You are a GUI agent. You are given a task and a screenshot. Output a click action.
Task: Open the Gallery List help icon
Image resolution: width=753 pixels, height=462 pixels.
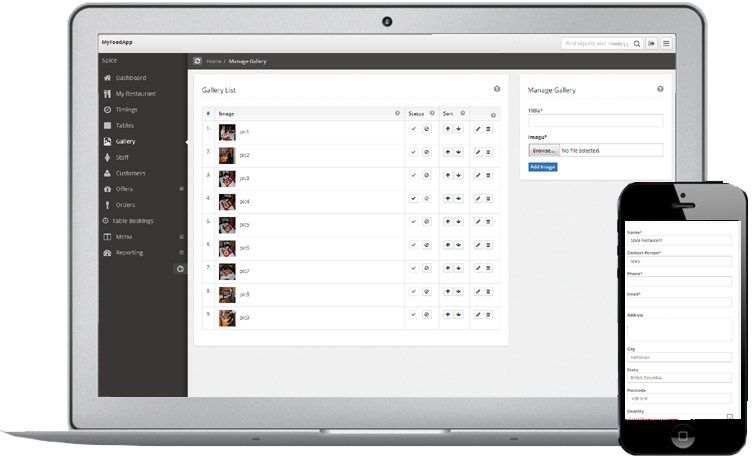[497, 89]
